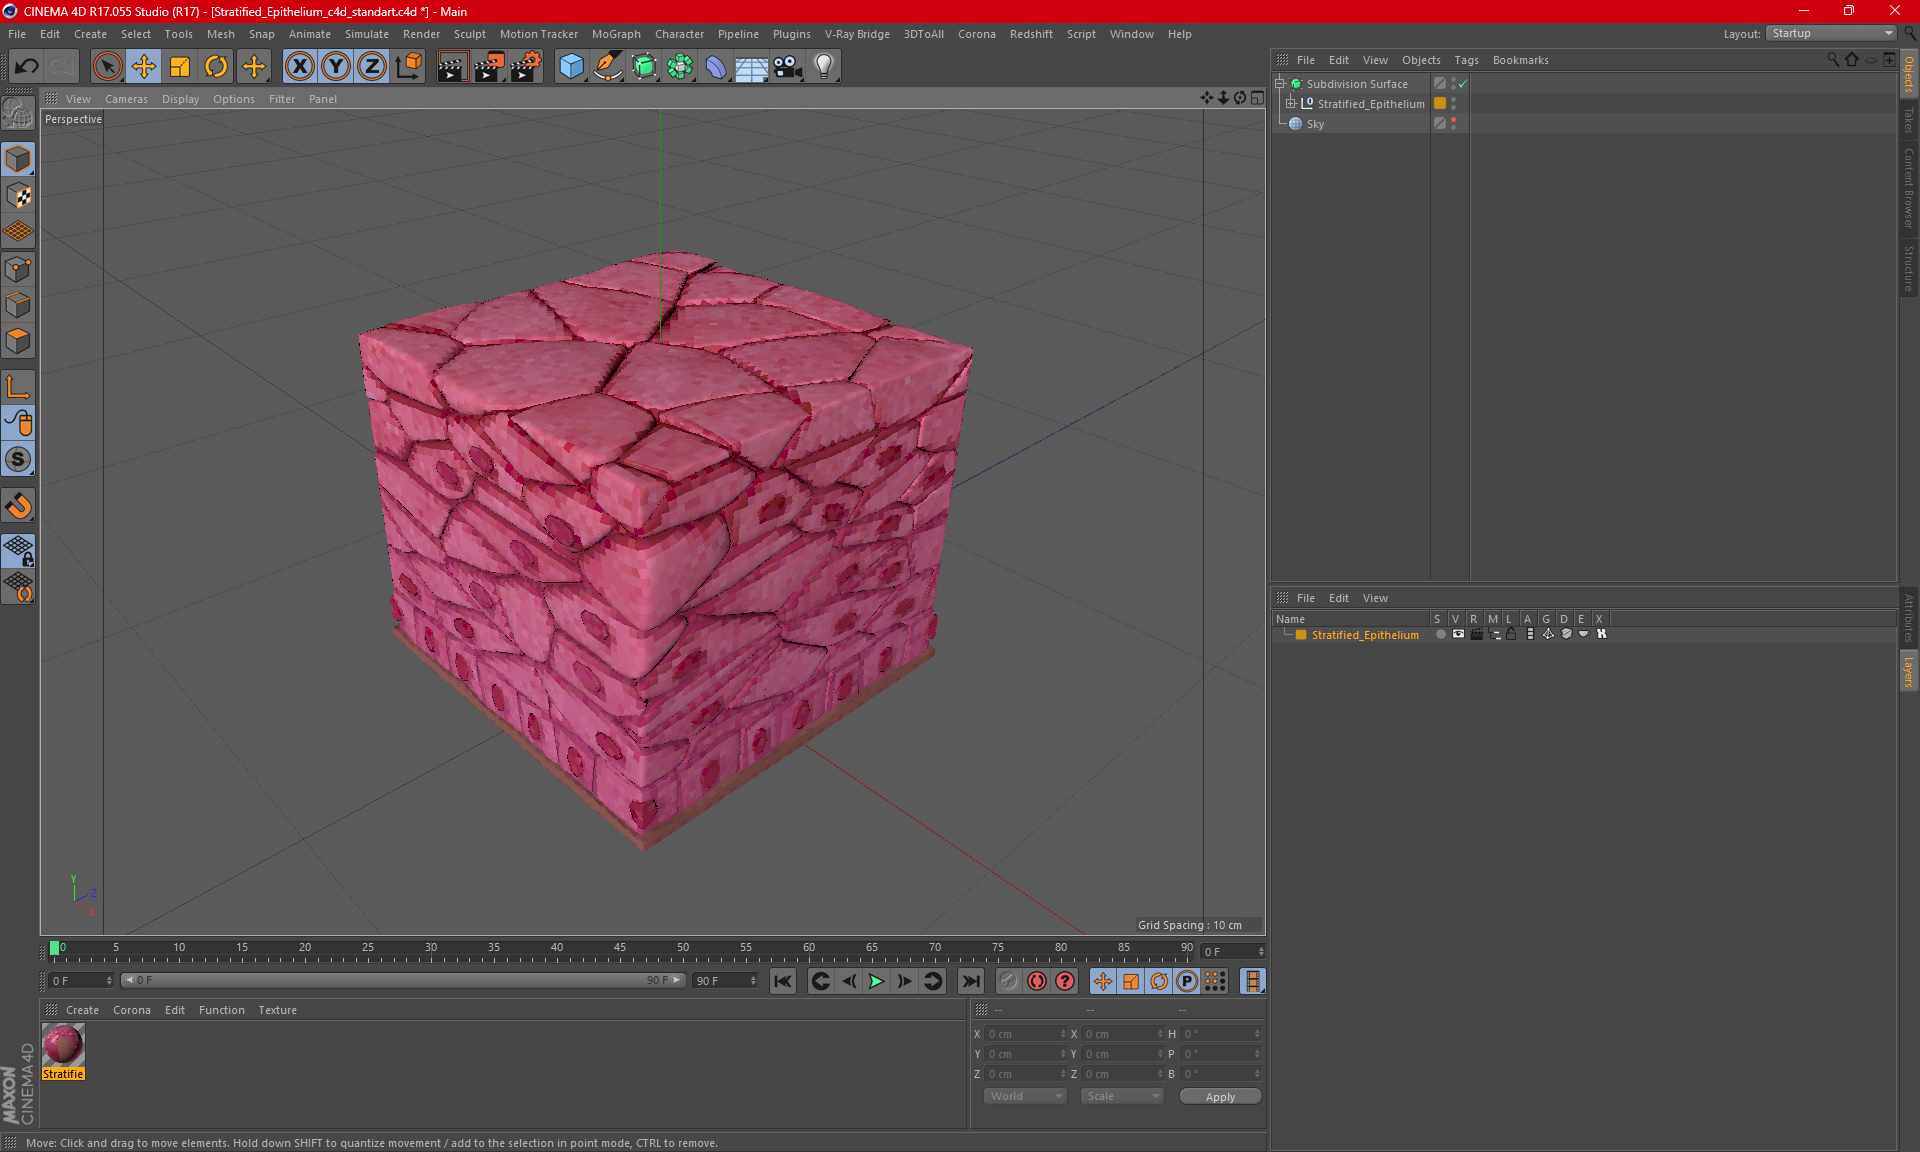The image size is (1920, 1152).
Task: Switch to Points mode
Action: click(x=18, y=269)
